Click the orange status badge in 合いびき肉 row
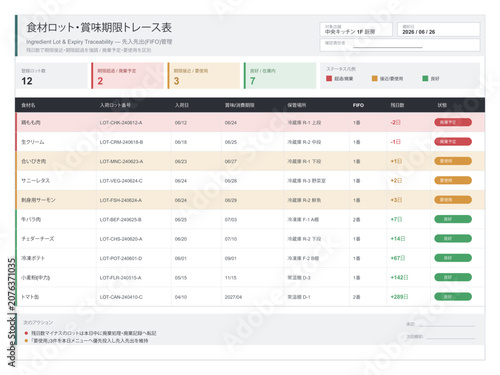This screenshot has height=375, width=500. (453, 161)
